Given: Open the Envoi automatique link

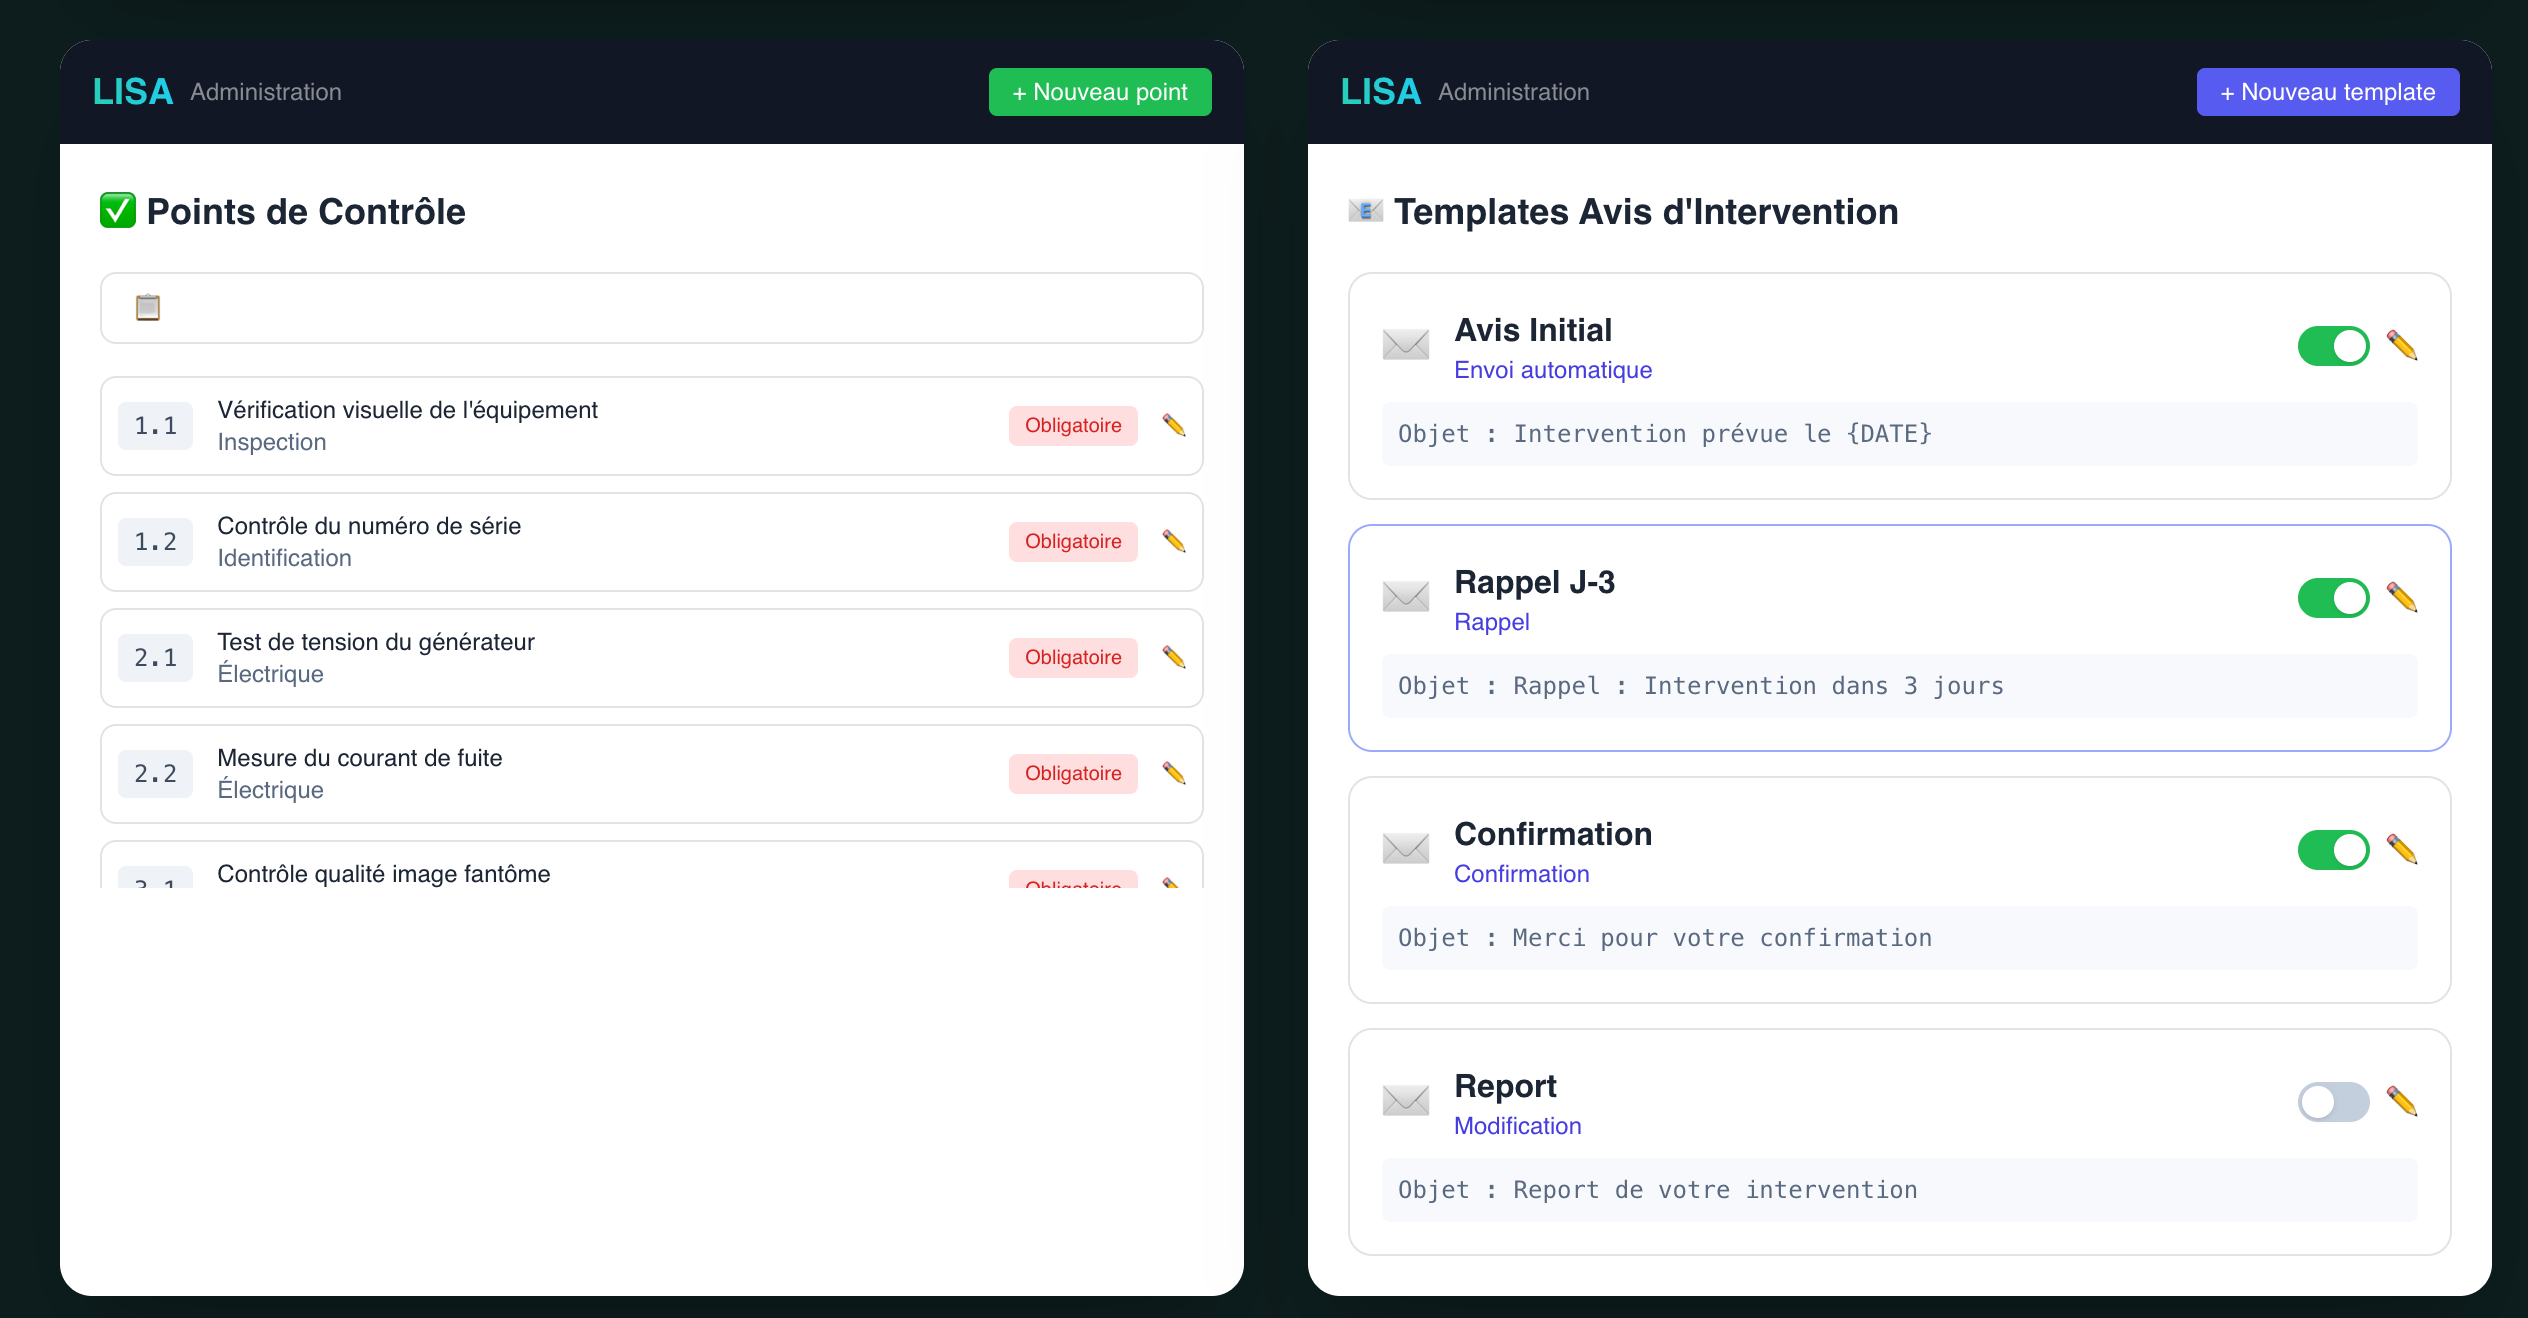Looking at the screenshot, I should (x=1553, y=369).
